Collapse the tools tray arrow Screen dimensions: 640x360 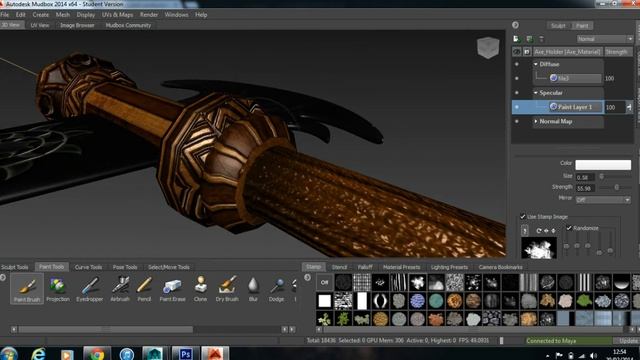click(x=3, y=278)
